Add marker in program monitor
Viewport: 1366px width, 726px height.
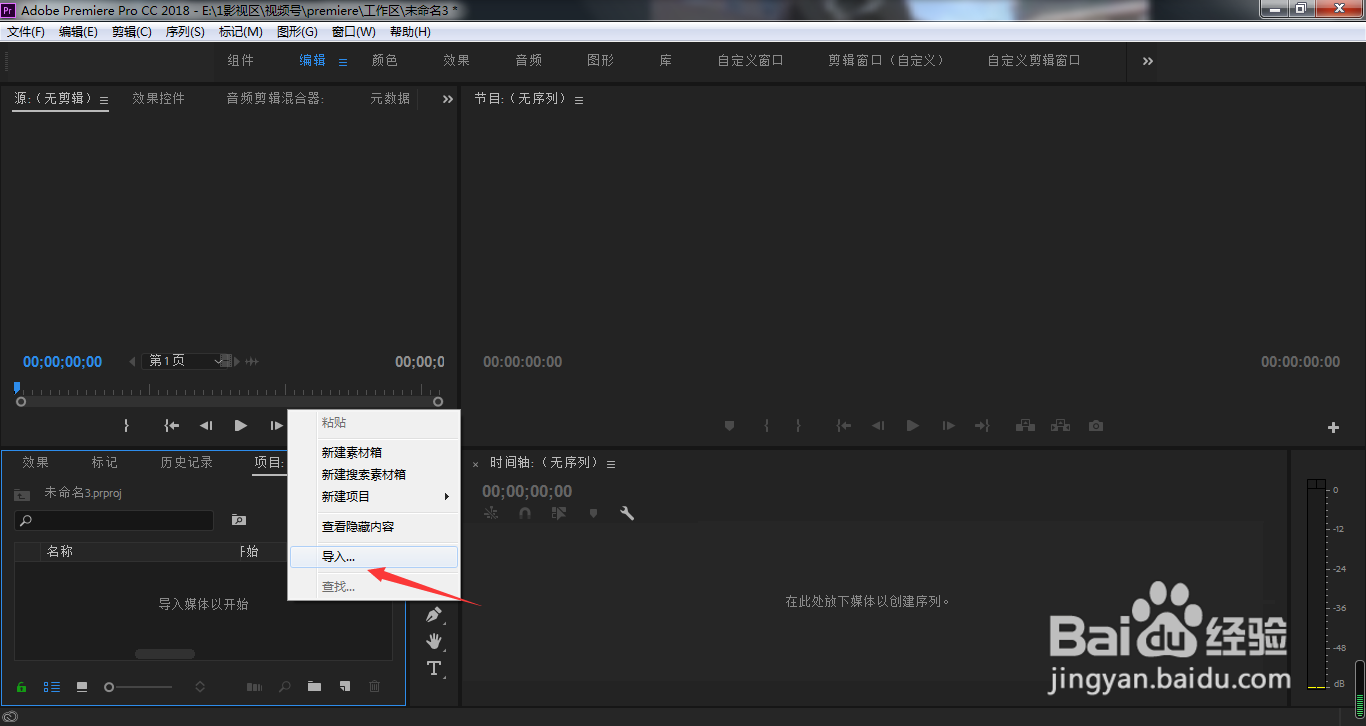pos(730,425)
